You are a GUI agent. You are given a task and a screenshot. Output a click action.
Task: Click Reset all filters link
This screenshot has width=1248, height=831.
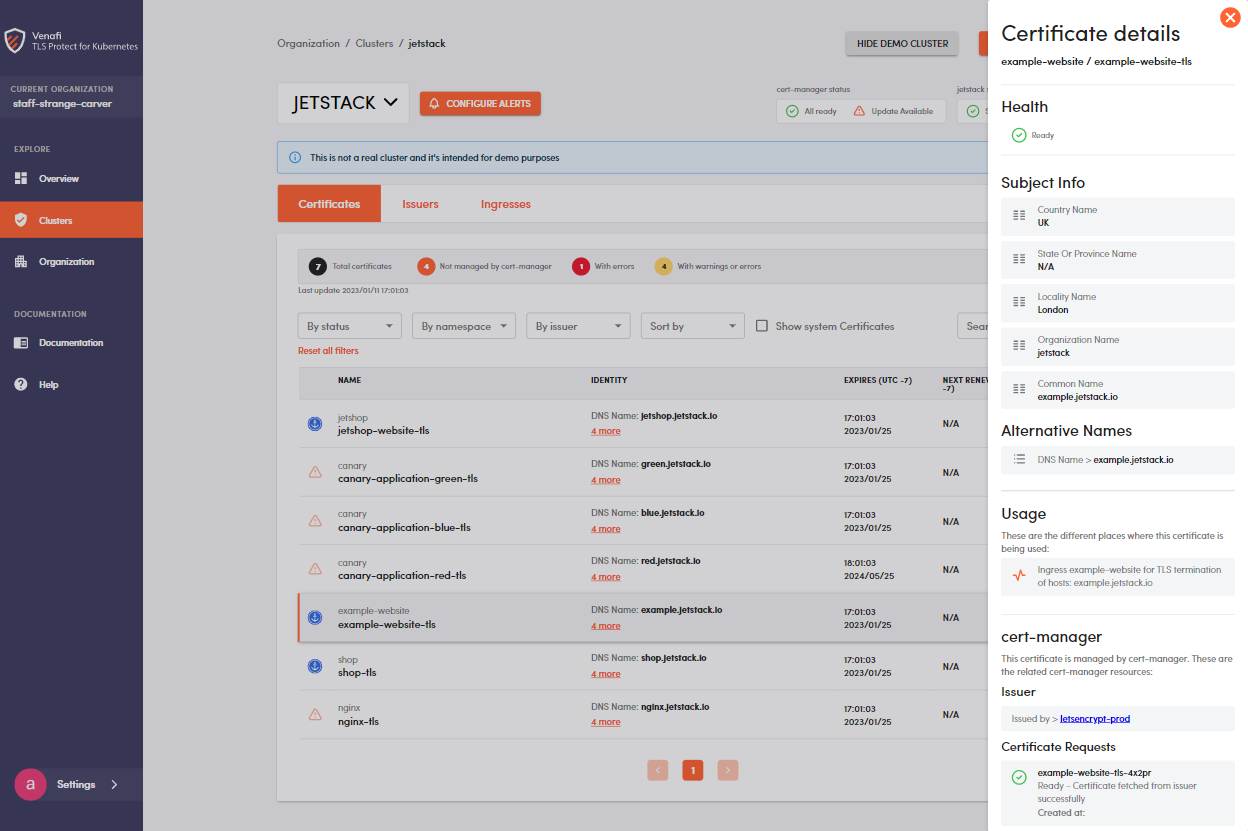[328, 351]
